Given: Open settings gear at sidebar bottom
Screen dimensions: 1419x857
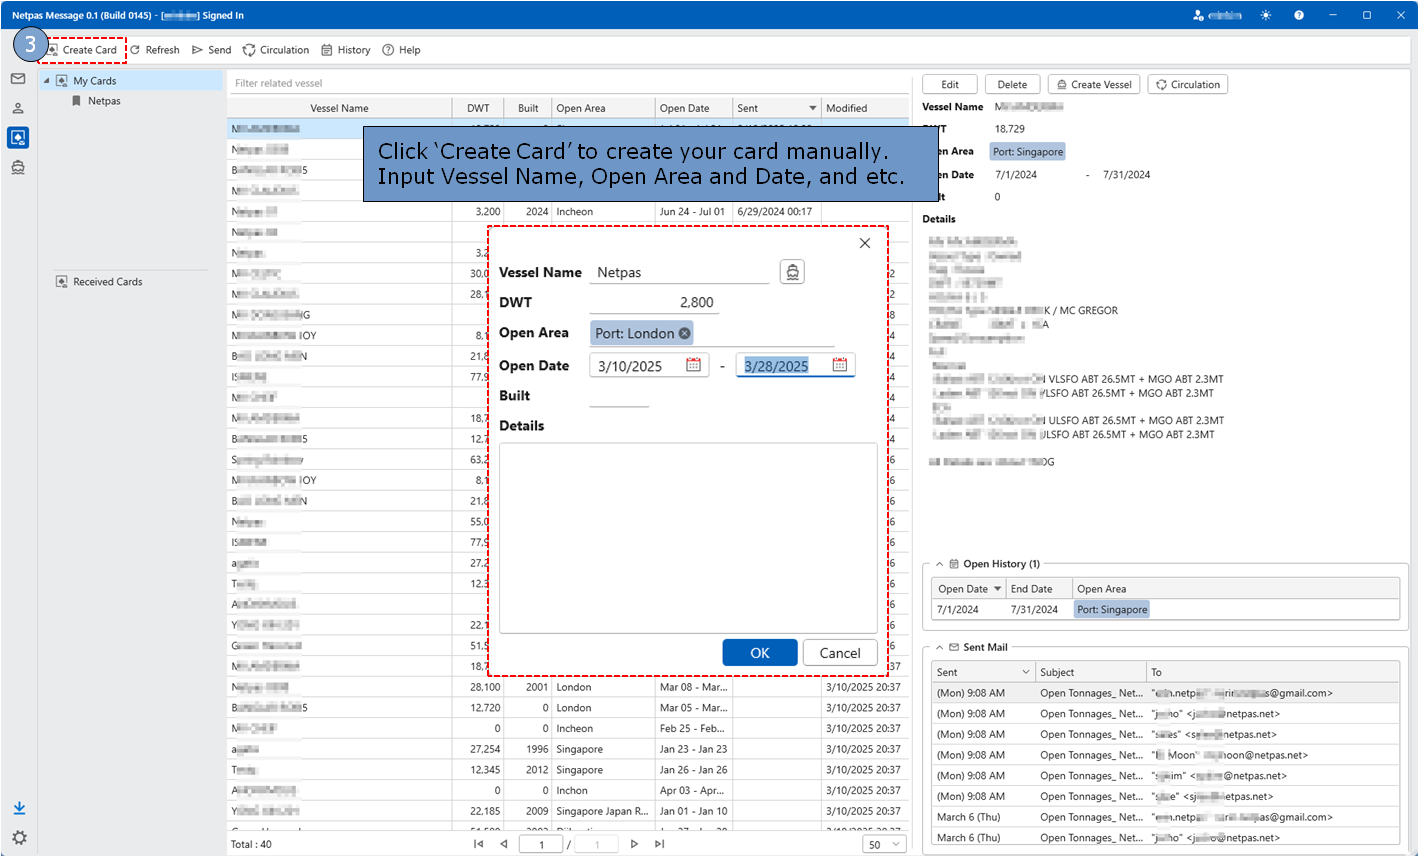Looking at the screenshot, I should click(x=19, y=838).
